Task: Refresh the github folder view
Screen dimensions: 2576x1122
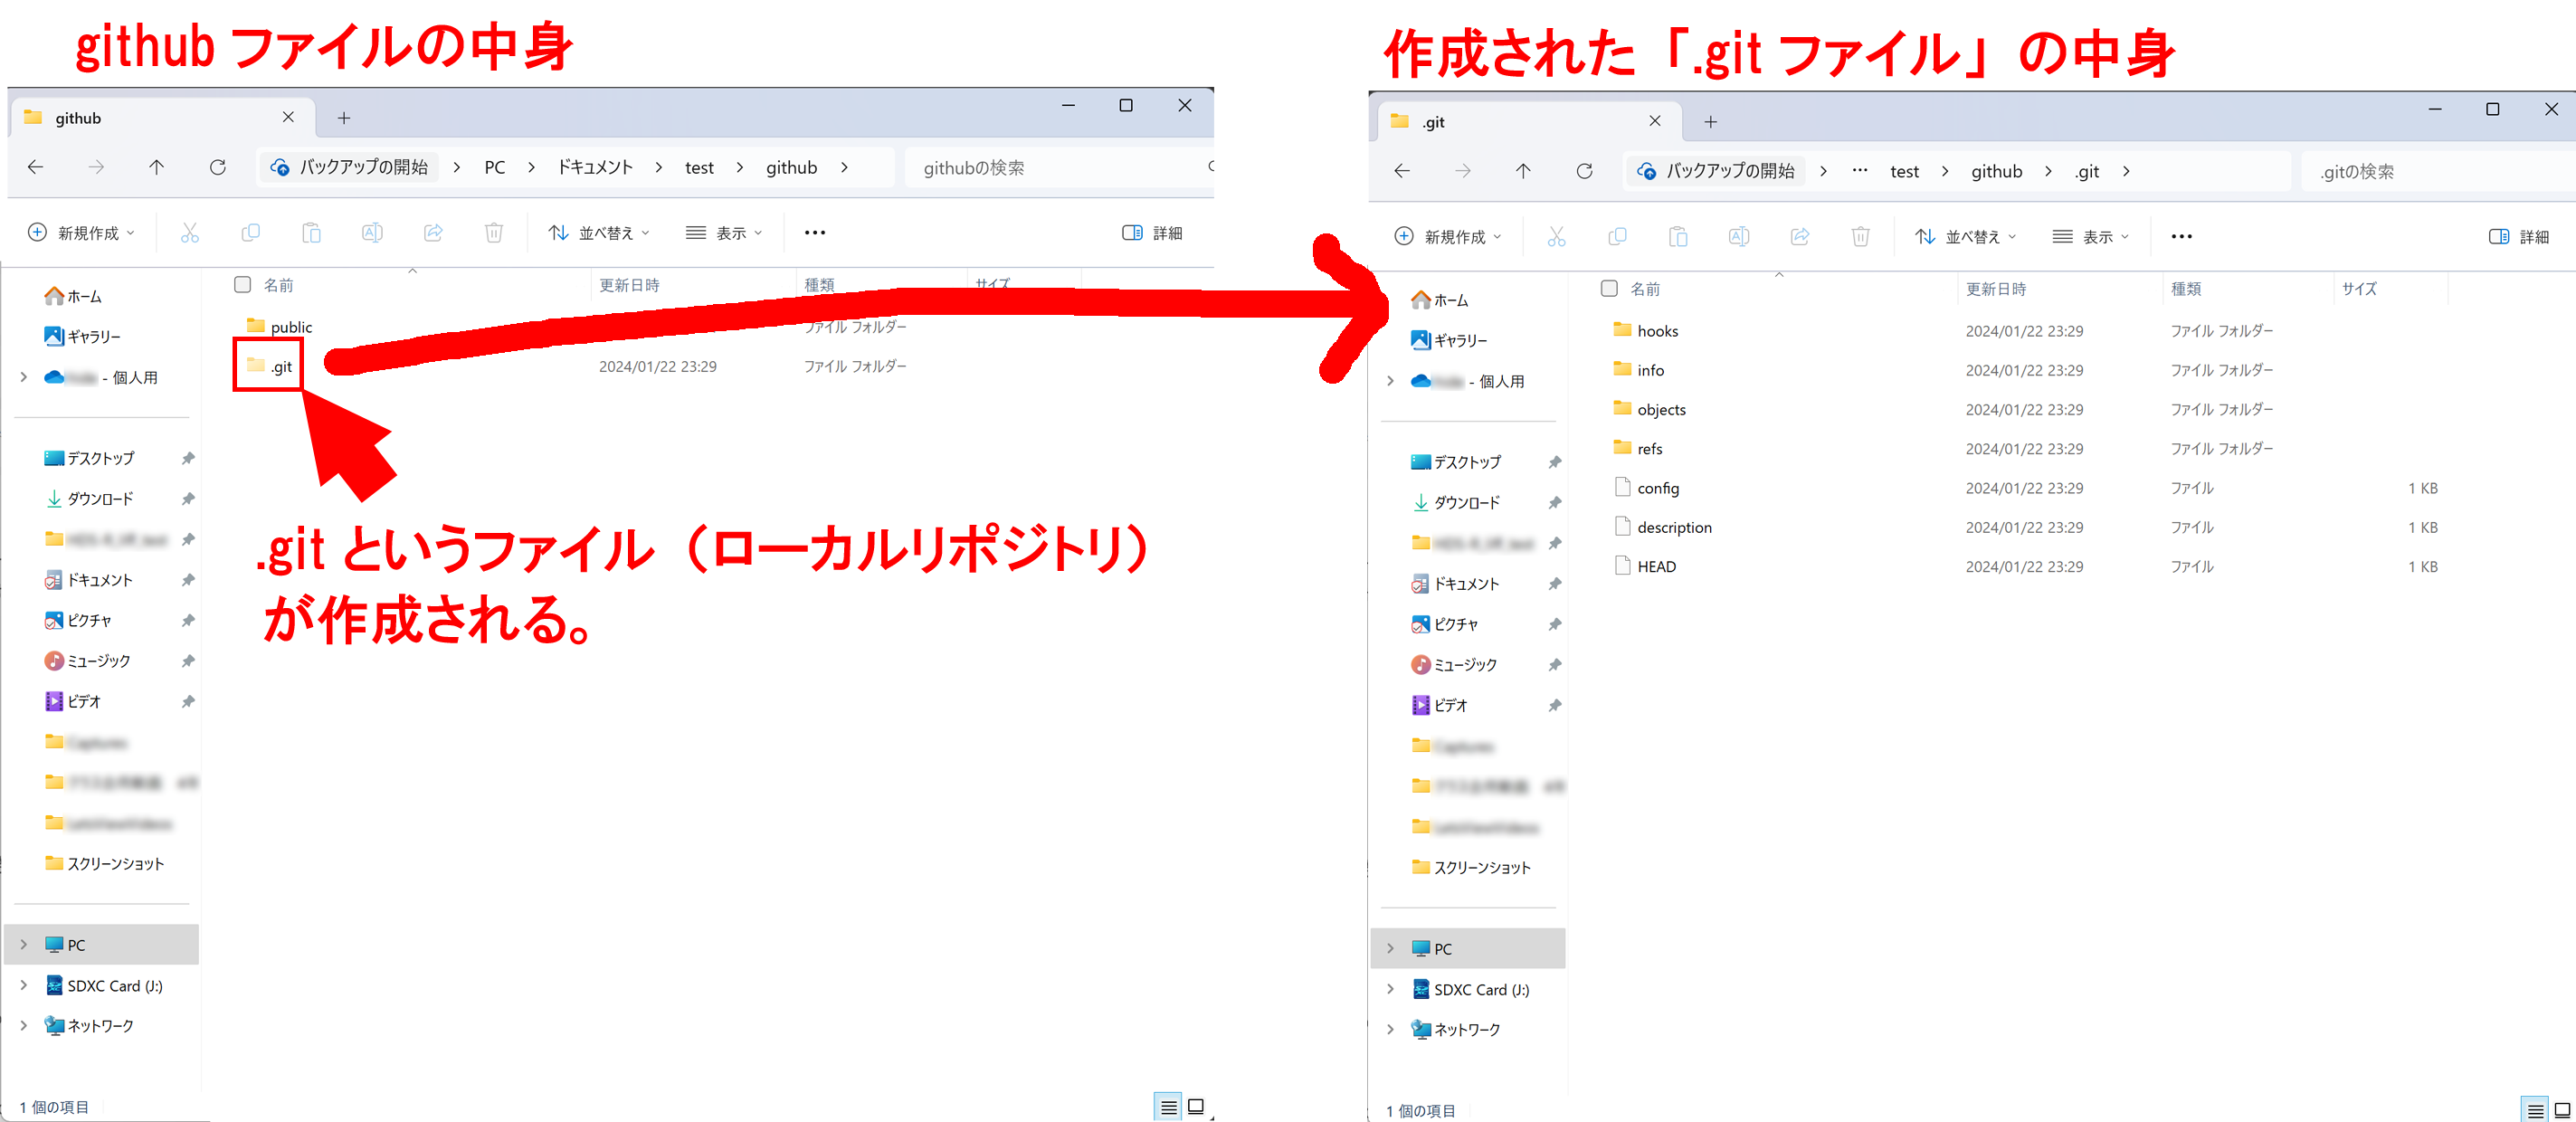Action: click(218, 167)
